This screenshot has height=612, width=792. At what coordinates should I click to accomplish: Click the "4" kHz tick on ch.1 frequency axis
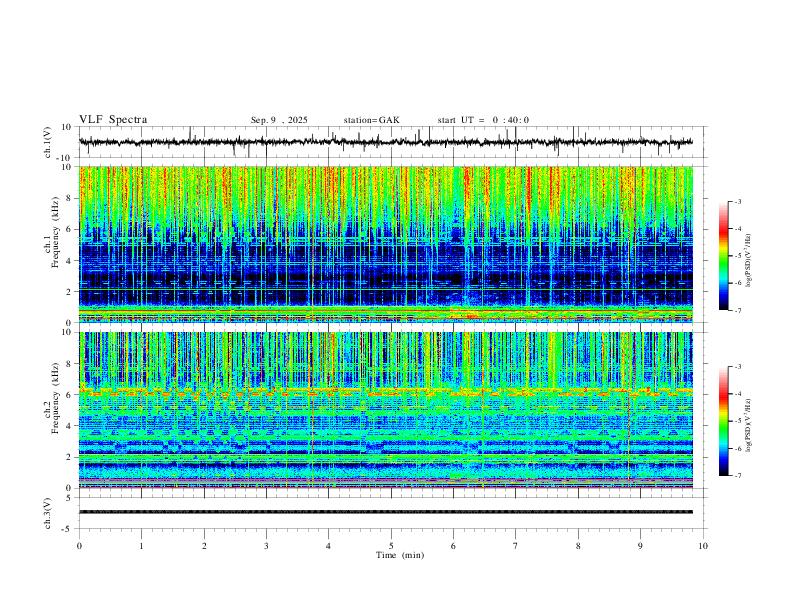[69, 261]
